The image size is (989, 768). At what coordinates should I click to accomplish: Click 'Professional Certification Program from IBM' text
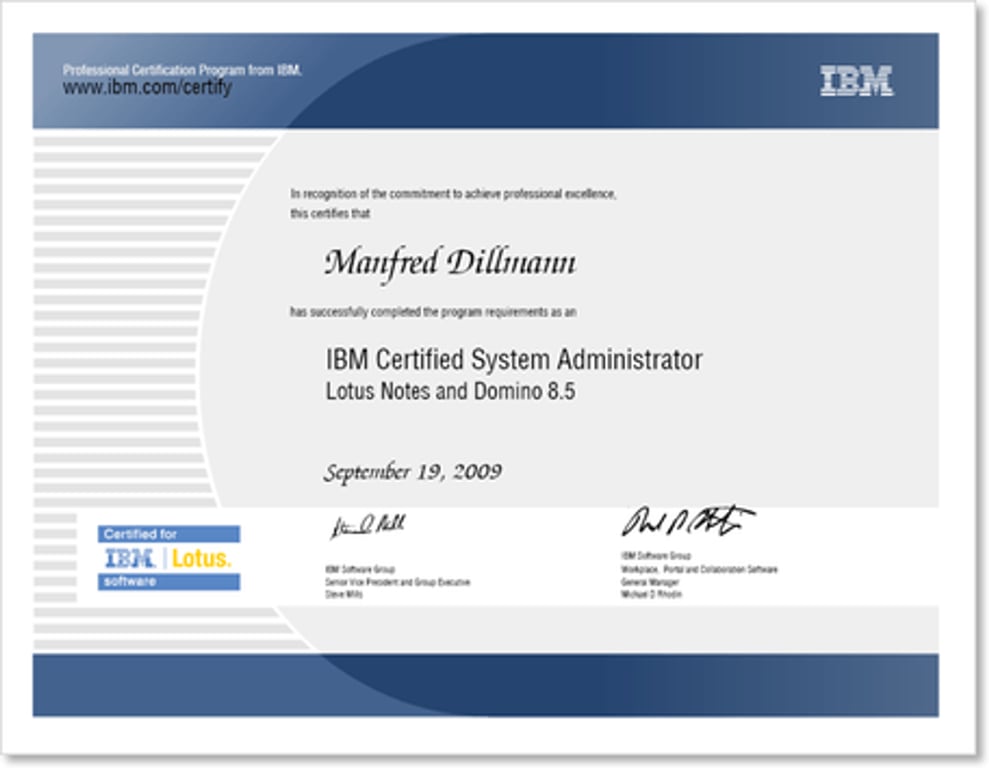click(x=182, y=70)
